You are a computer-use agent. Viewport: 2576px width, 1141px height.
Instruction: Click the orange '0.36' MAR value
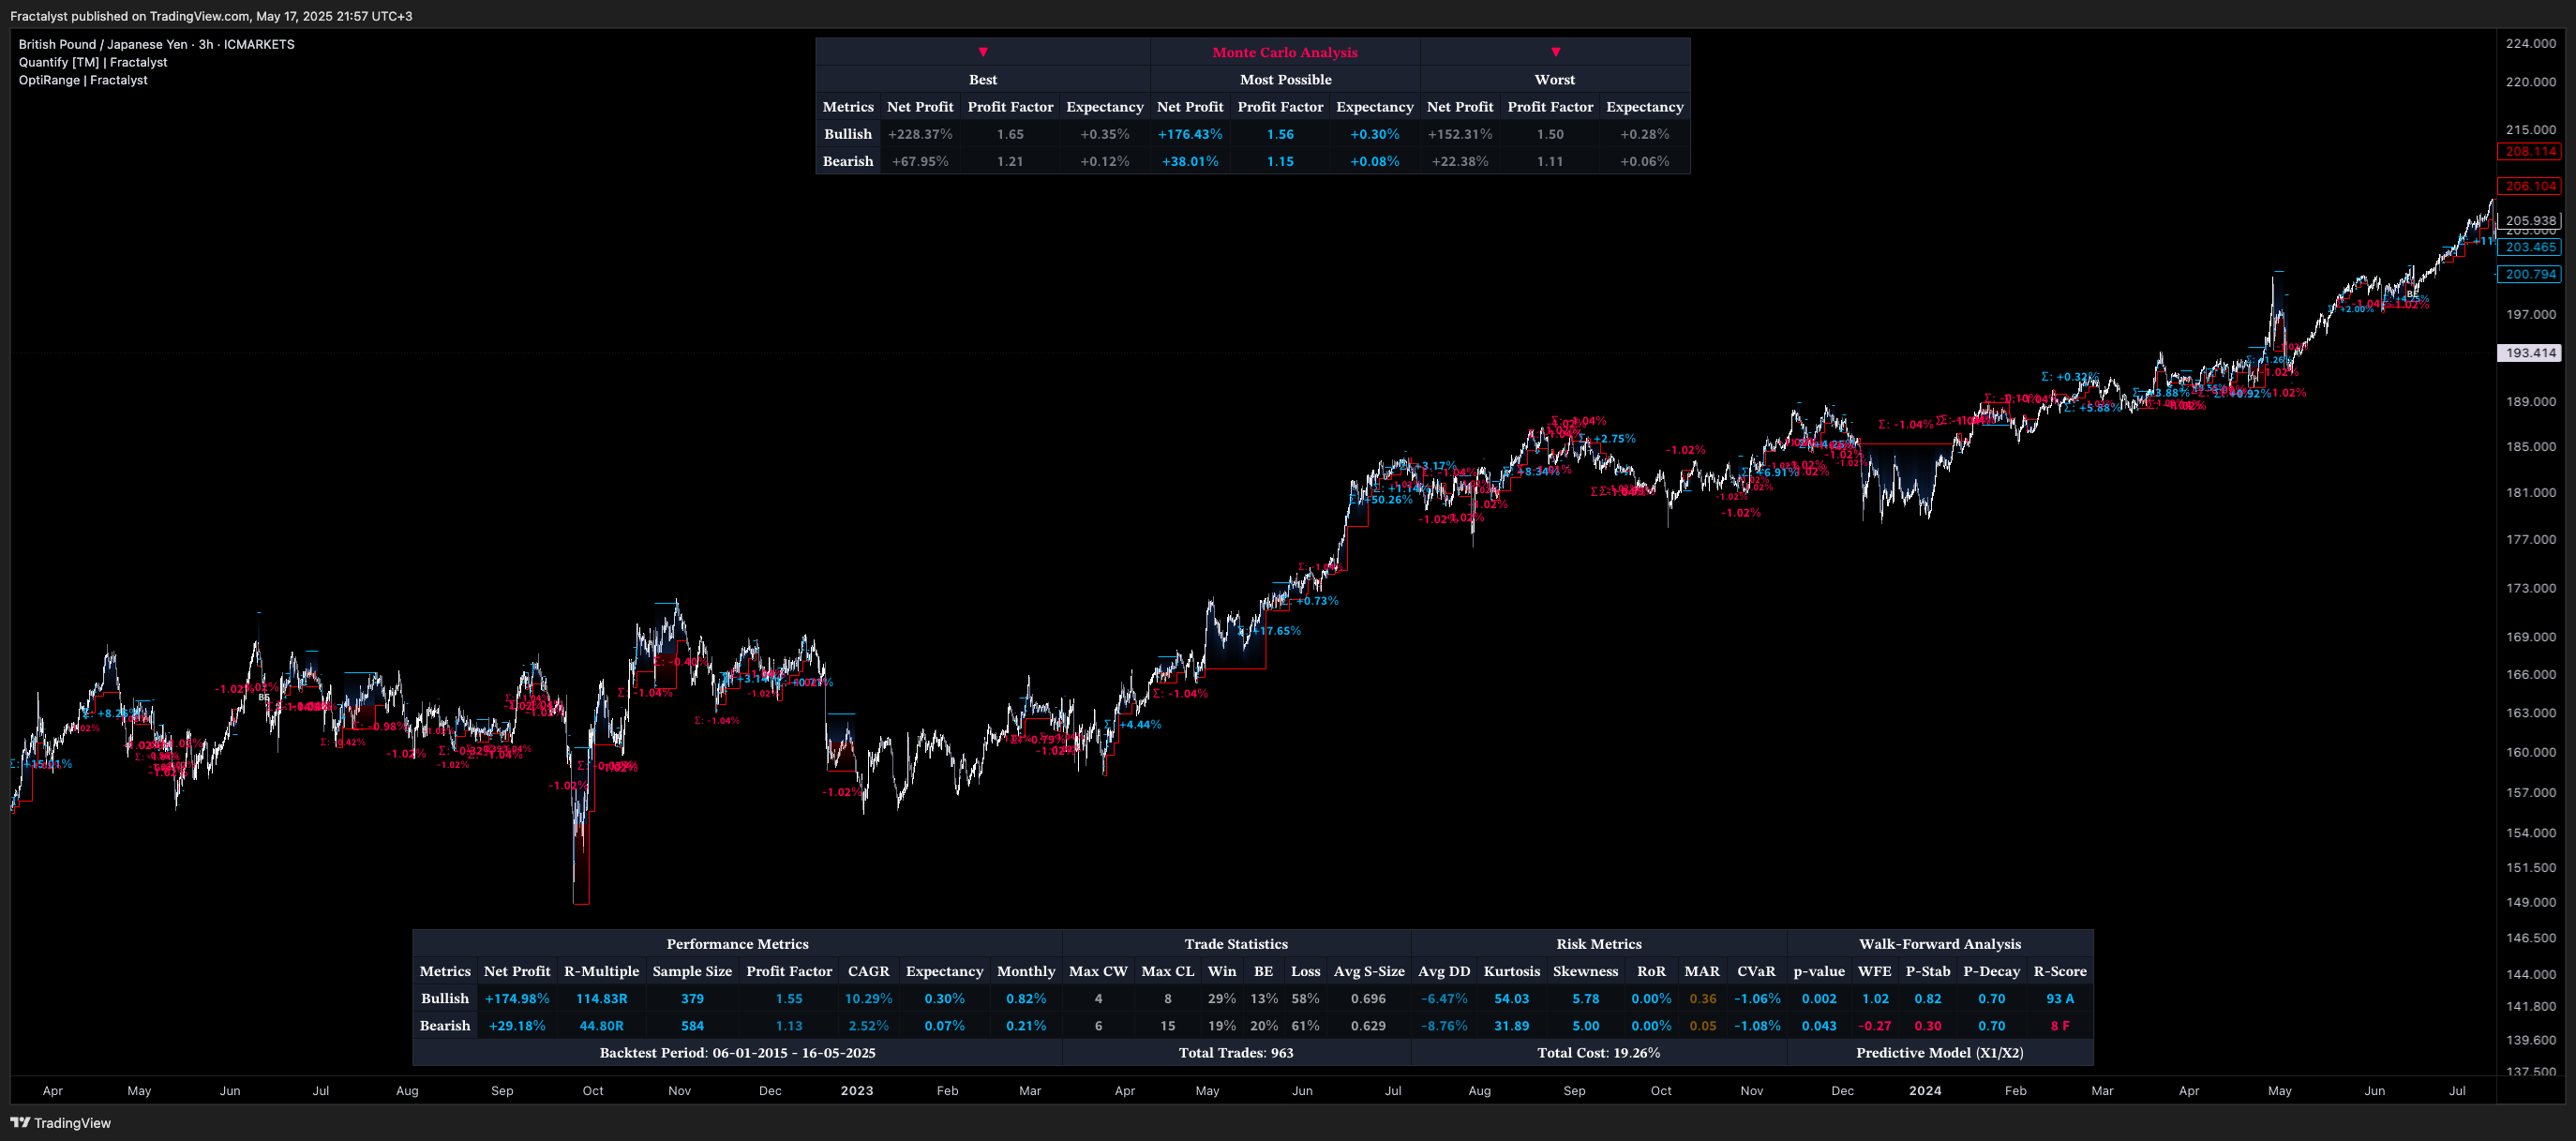1703,999
